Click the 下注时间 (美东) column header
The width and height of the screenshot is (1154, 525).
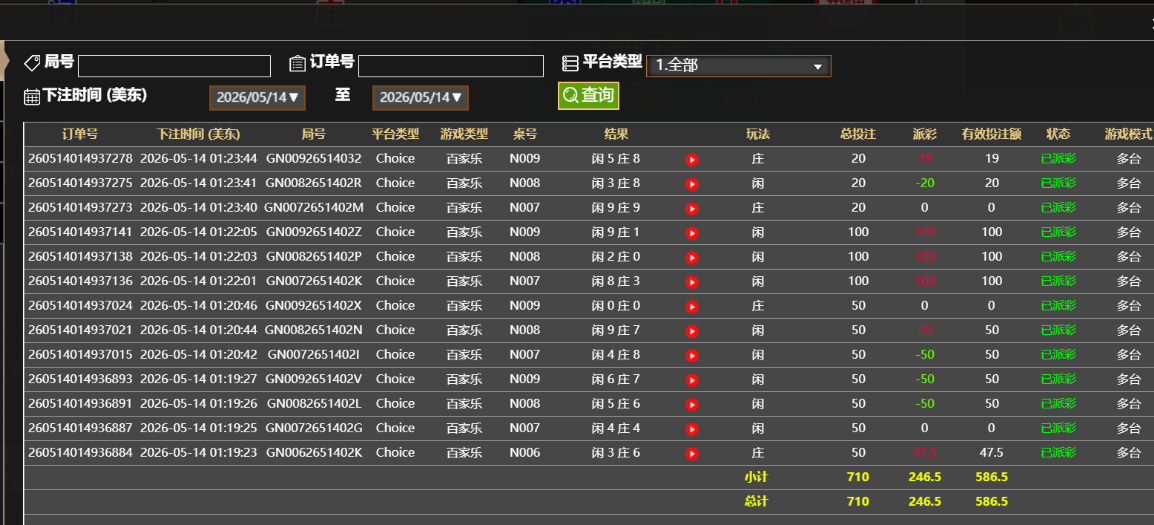(198, 134)
